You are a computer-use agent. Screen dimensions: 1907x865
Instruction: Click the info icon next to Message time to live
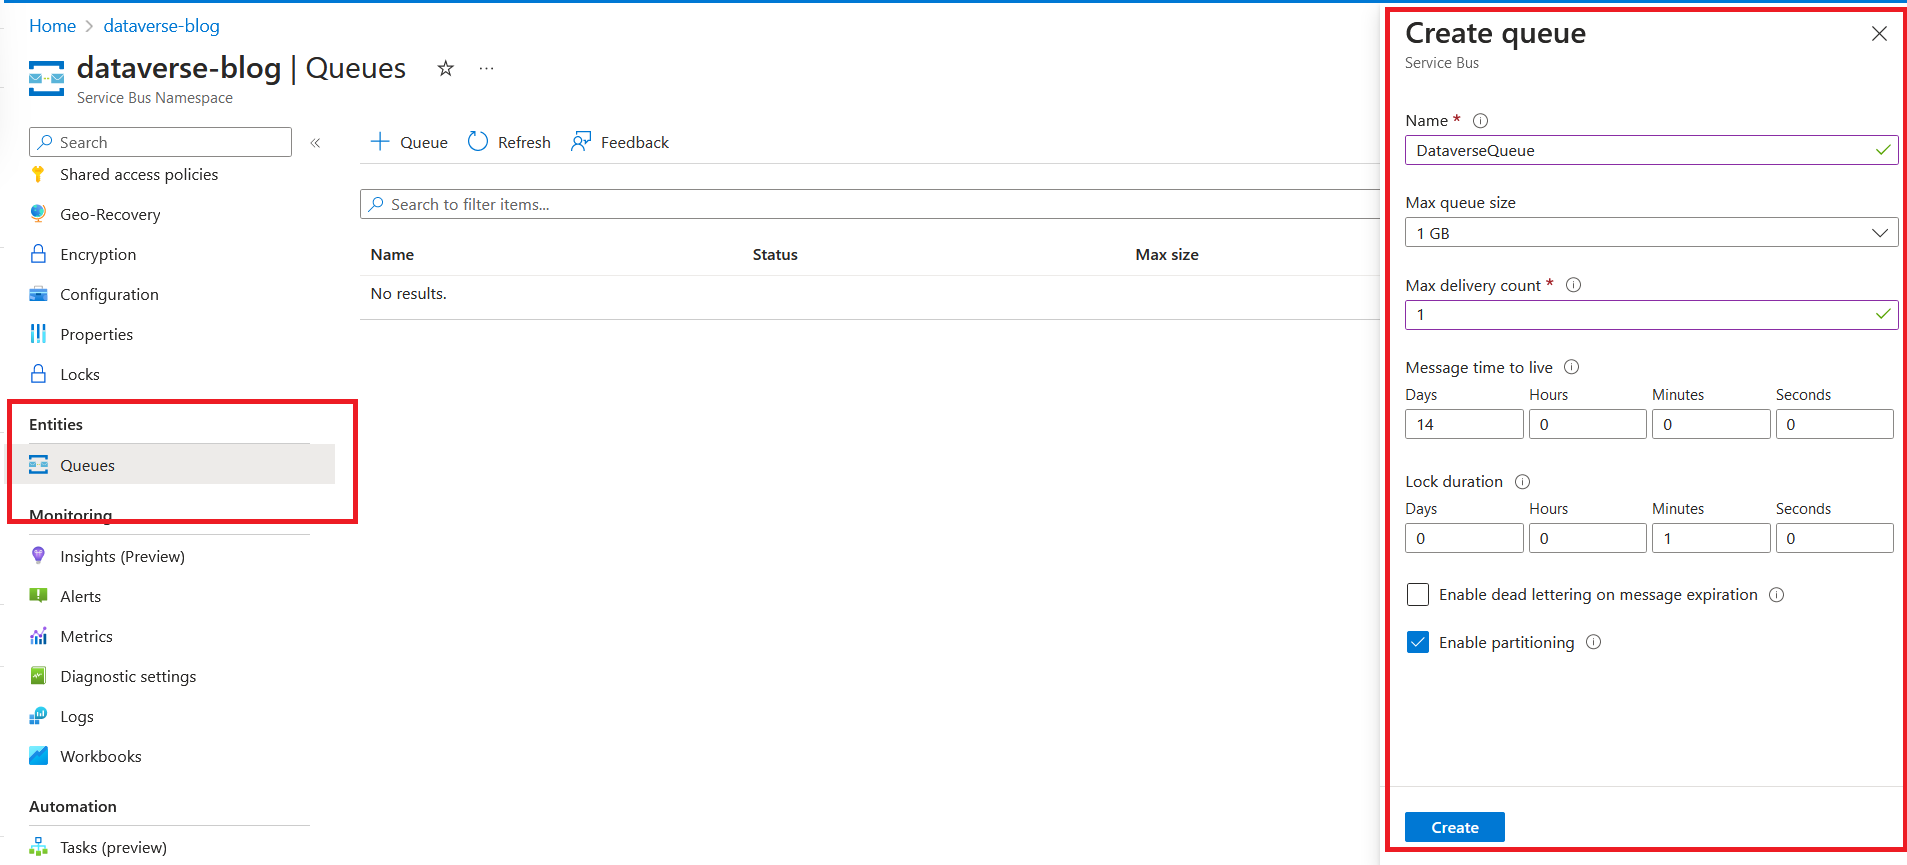(1571, 367)
